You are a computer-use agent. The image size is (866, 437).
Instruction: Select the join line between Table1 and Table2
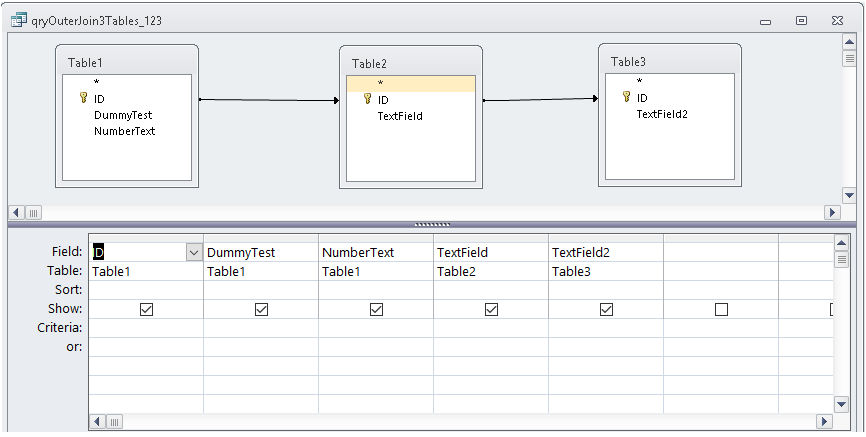(x=269, y=100)
